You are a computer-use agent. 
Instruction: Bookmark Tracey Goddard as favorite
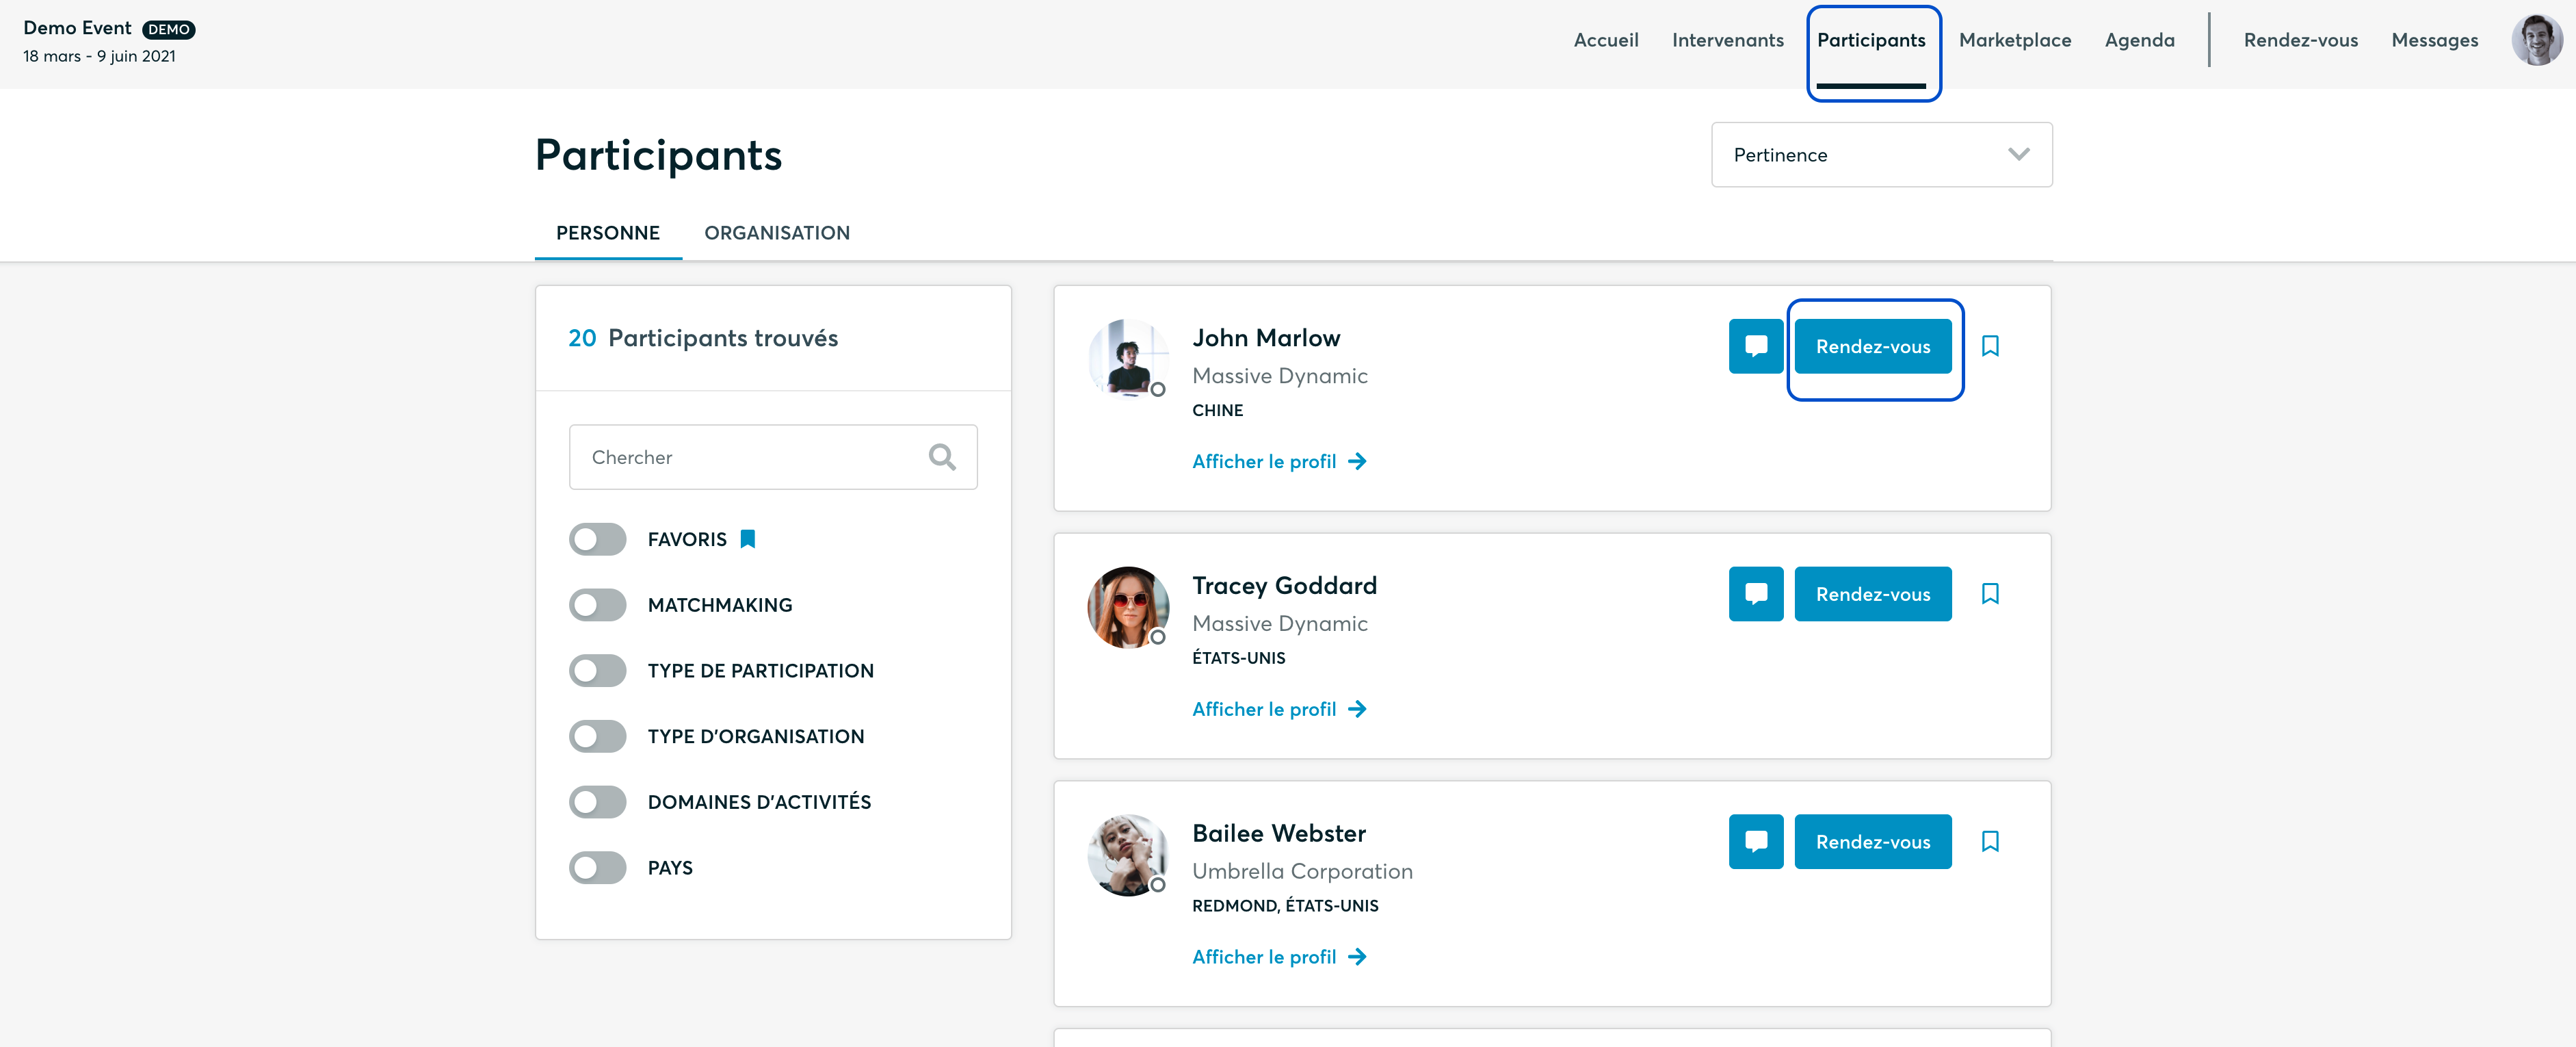[x=1990, y=594]
